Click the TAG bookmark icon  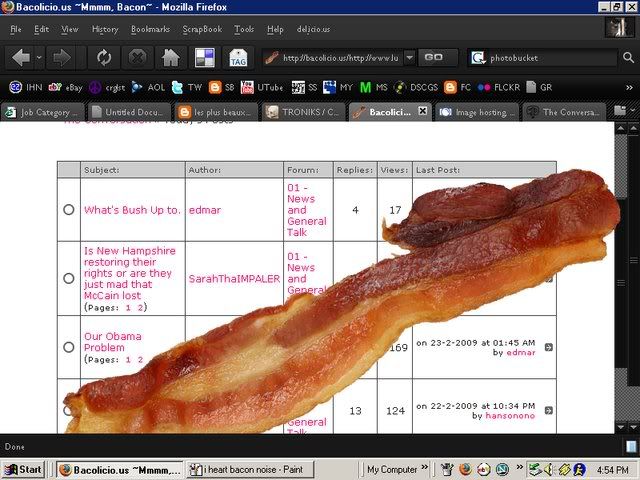[238, 58]
